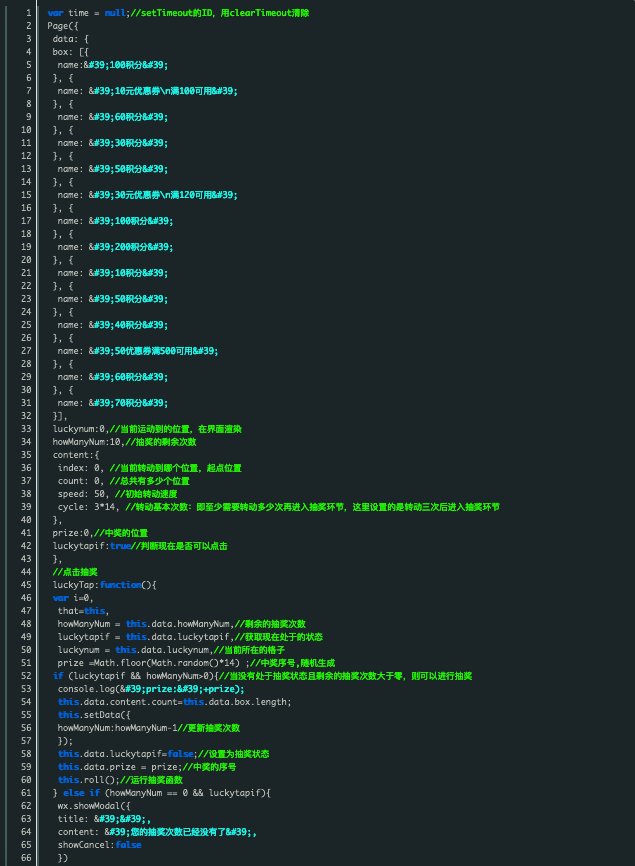The height and width of the screenshot is (866, 635).
Task: Click the 'box: [{' line
Action: 71,52
